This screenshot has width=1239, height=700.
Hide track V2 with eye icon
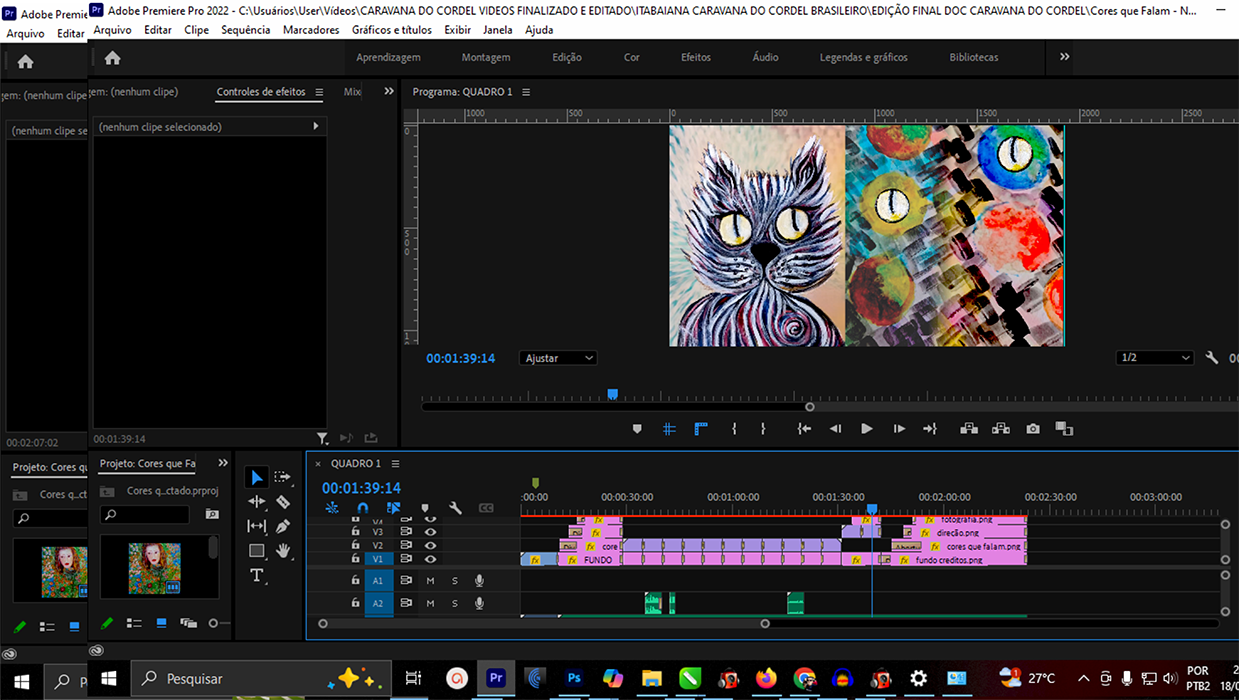pyautogui.click(x=430, y=546)
